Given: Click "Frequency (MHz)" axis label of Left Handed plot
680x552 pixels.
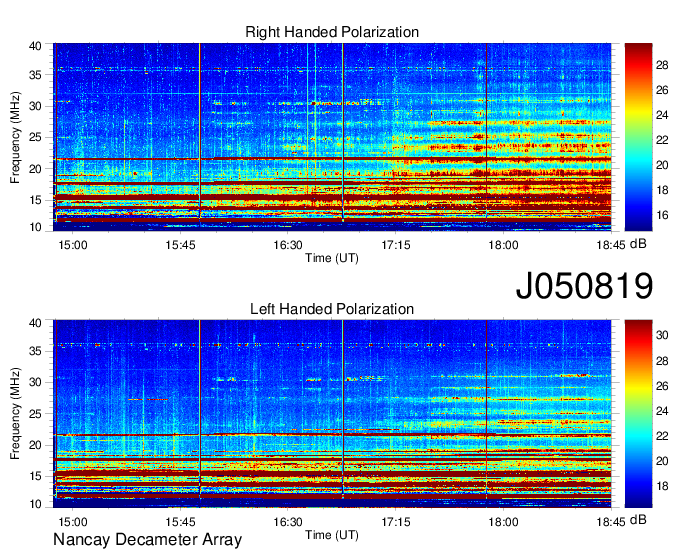Looking at the screenshot, I should (x=15, y=414).
